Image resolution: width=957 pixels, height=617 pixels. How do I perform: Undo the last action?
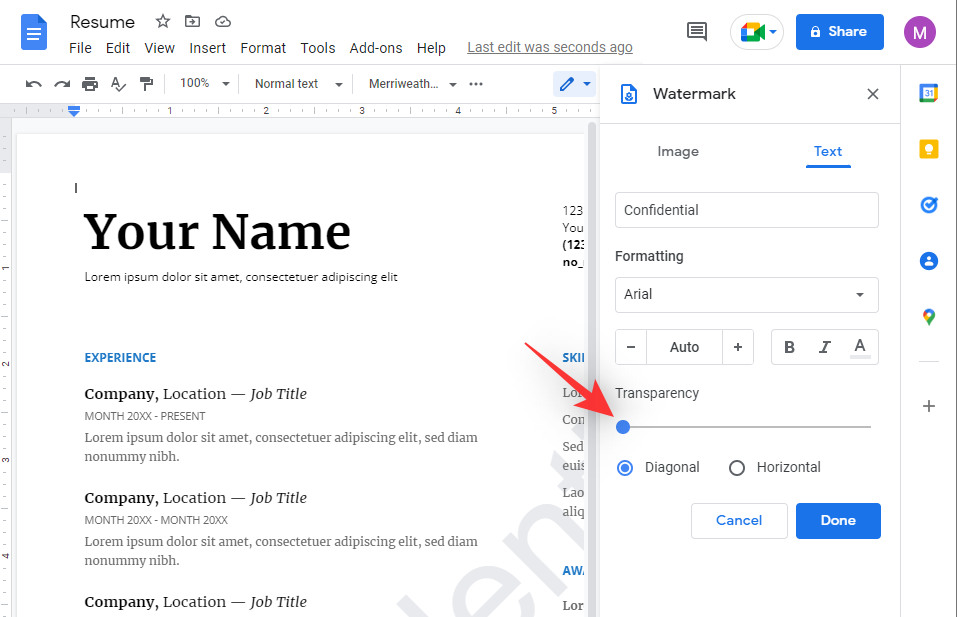(x=34, y=84)
